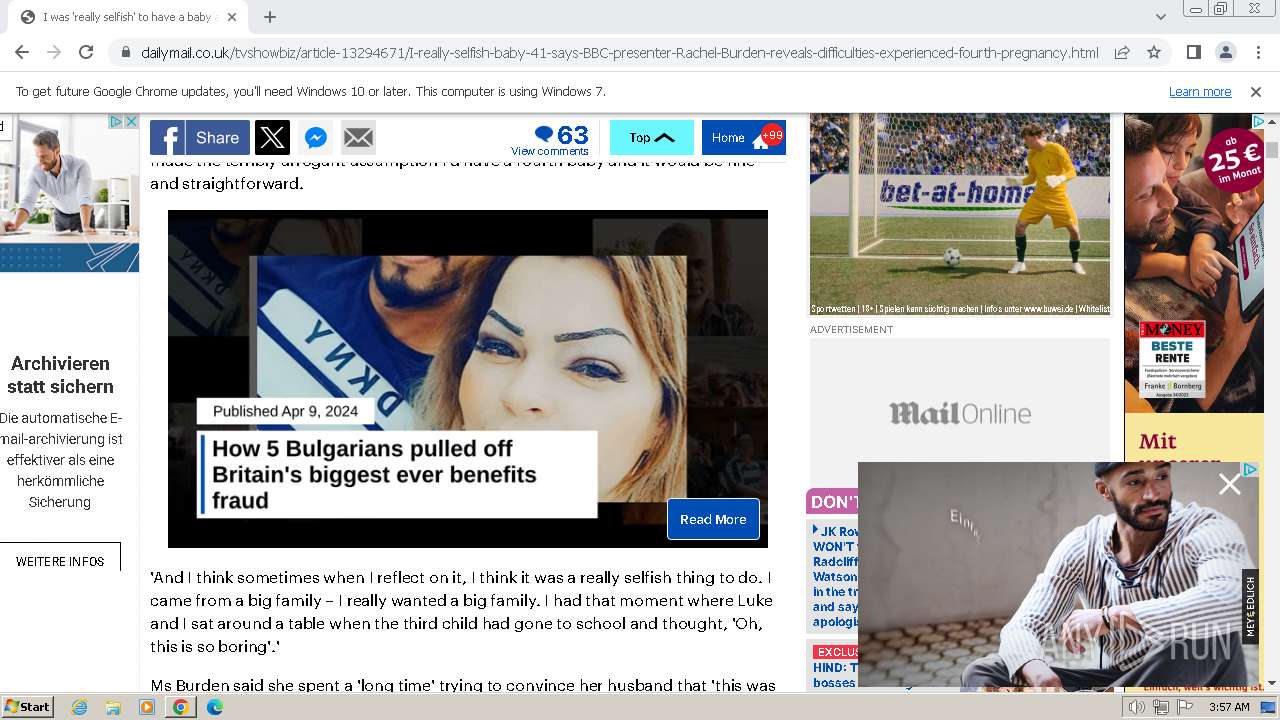Image resolution: width=1280 pixels, height=720 pixels.
Task: Open File Explorer from taskbar
Action: pyautogui.click(x=113, y=707)
